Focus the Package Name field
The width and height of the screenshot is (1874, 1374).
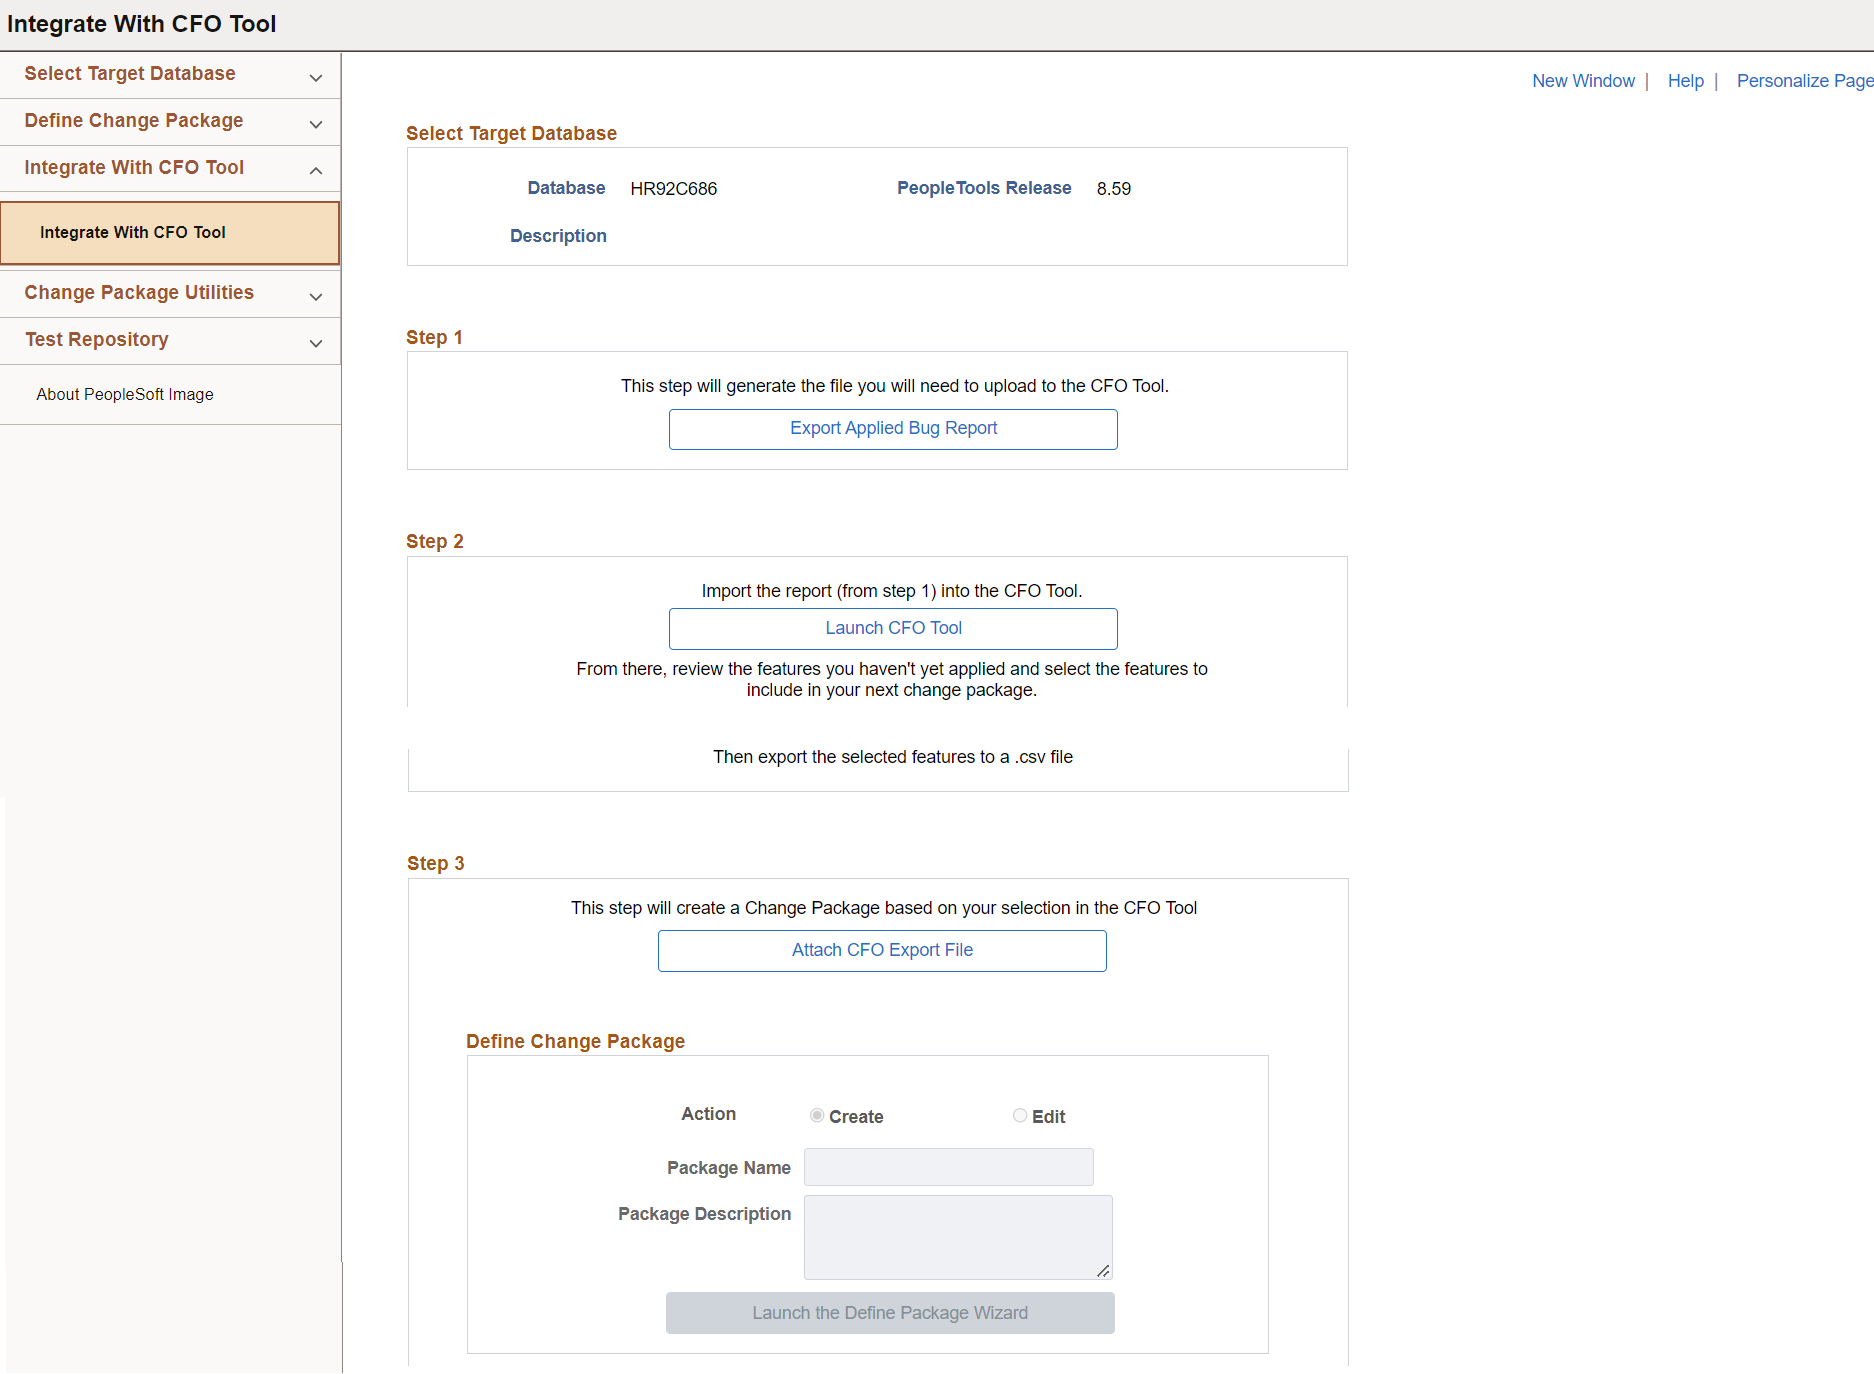[x=948, y=1167]
